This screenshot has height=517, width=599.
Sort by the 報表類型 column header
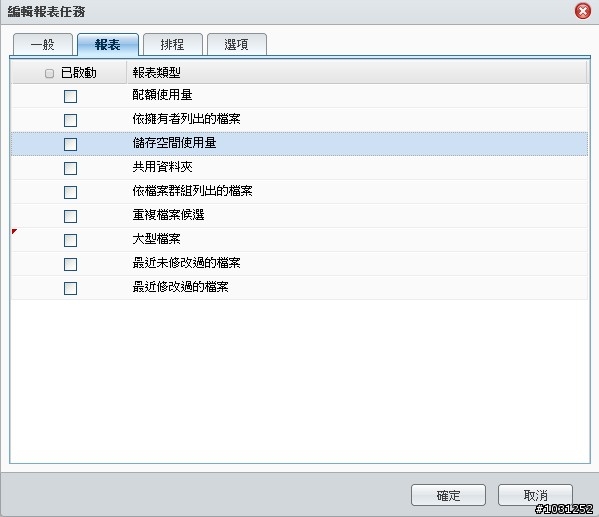point(357,72)
